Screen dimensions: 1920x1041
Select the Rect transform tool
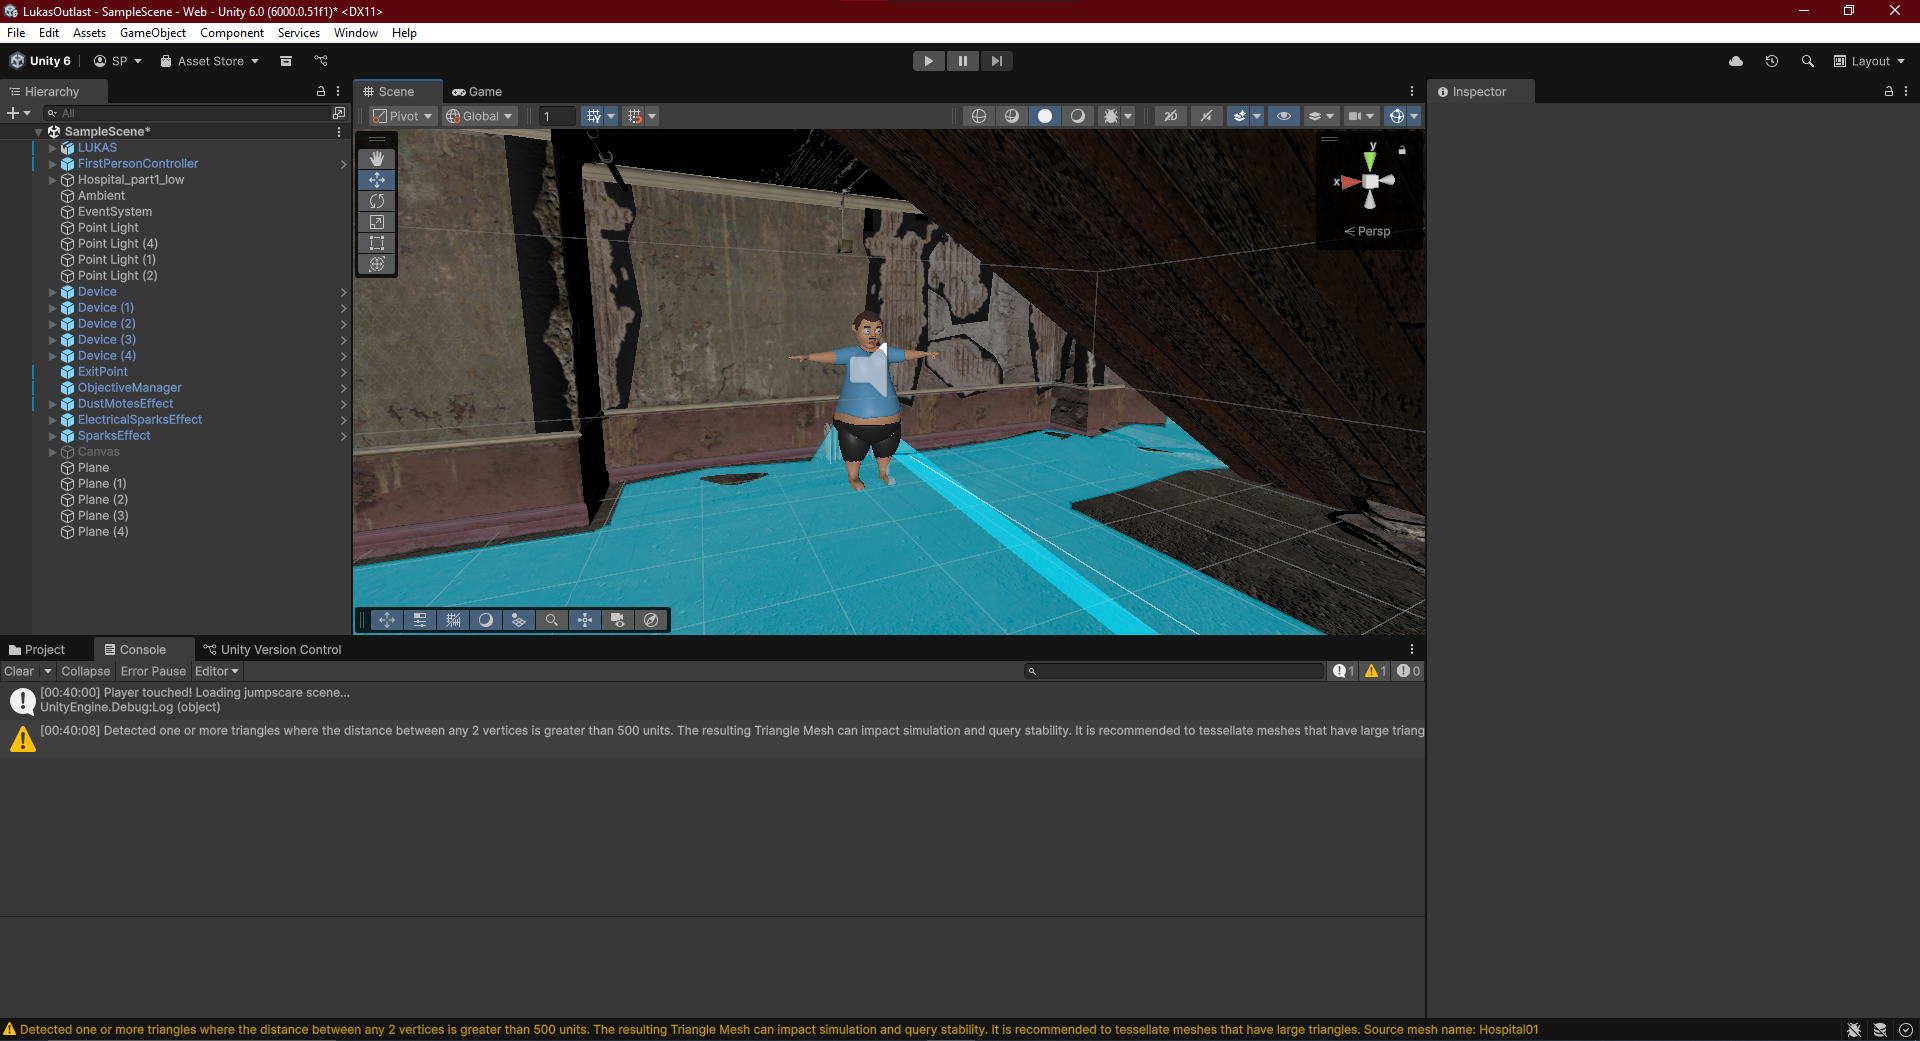(377, 243)
